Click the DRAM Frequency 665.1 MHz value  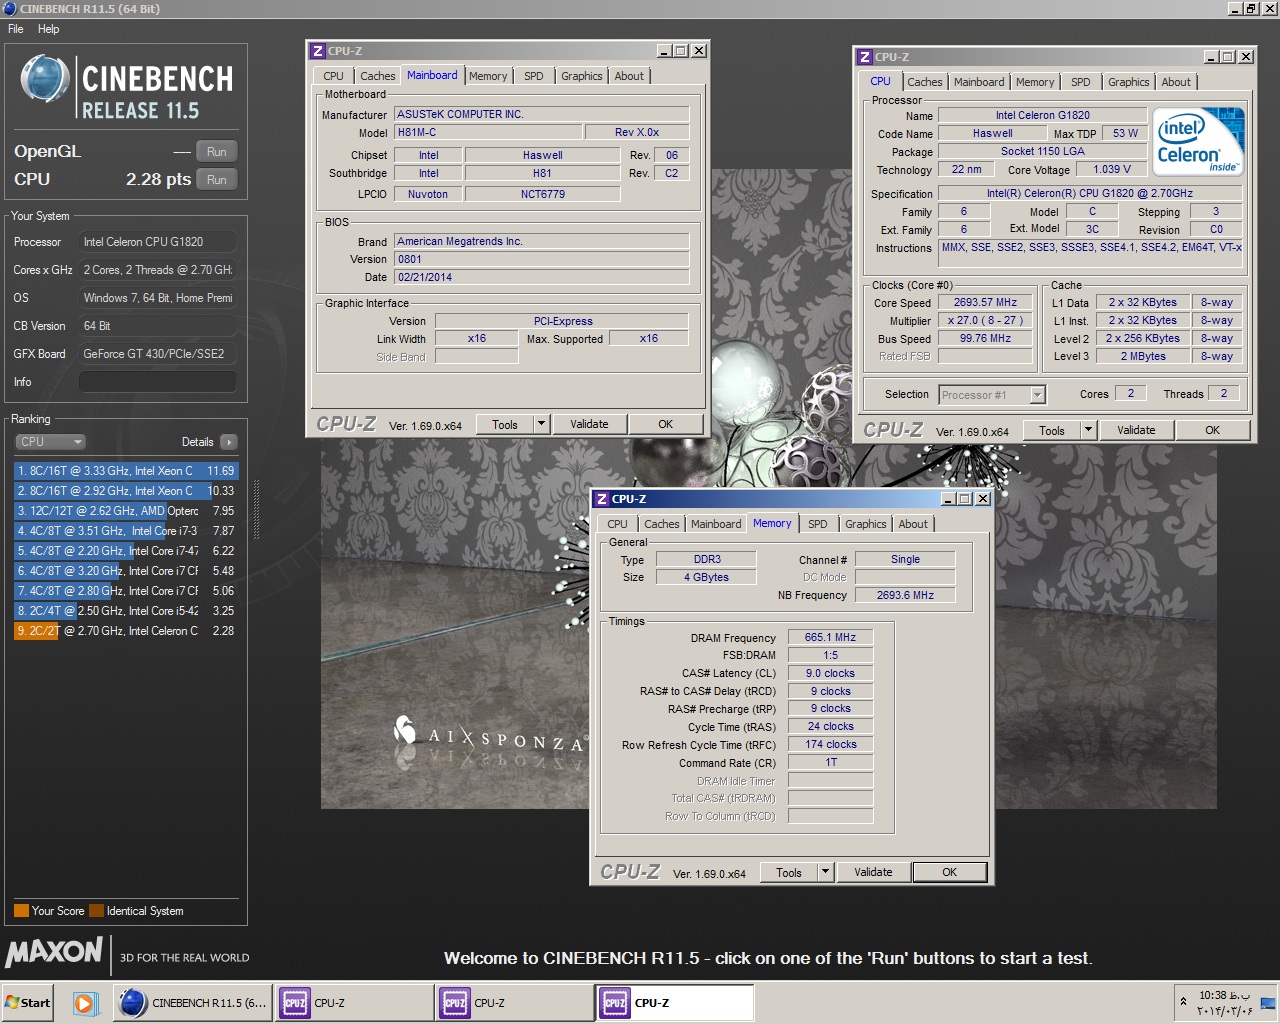coord(830,637)
